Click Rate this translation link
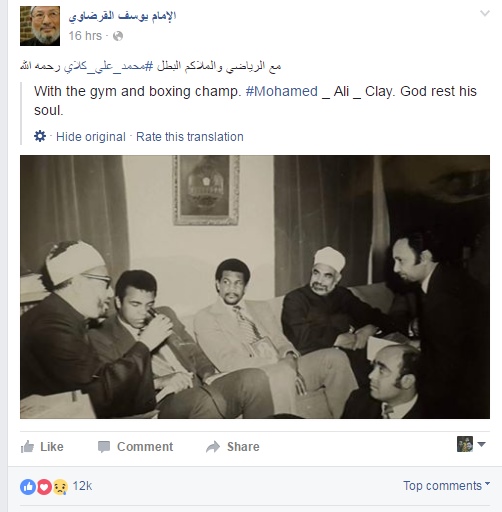The width and height of the screenshot is (502, 512). tap(190, 137)
